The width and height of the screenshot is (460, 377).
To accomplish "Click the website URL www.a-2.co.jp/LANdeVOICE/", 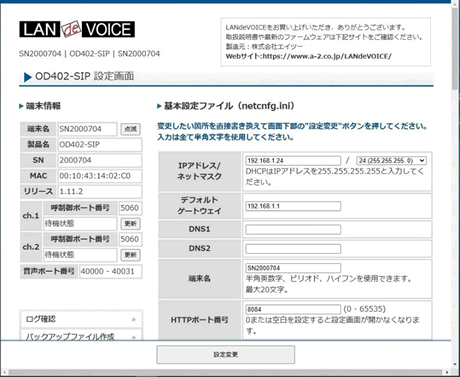I will [x=327, y=56].
